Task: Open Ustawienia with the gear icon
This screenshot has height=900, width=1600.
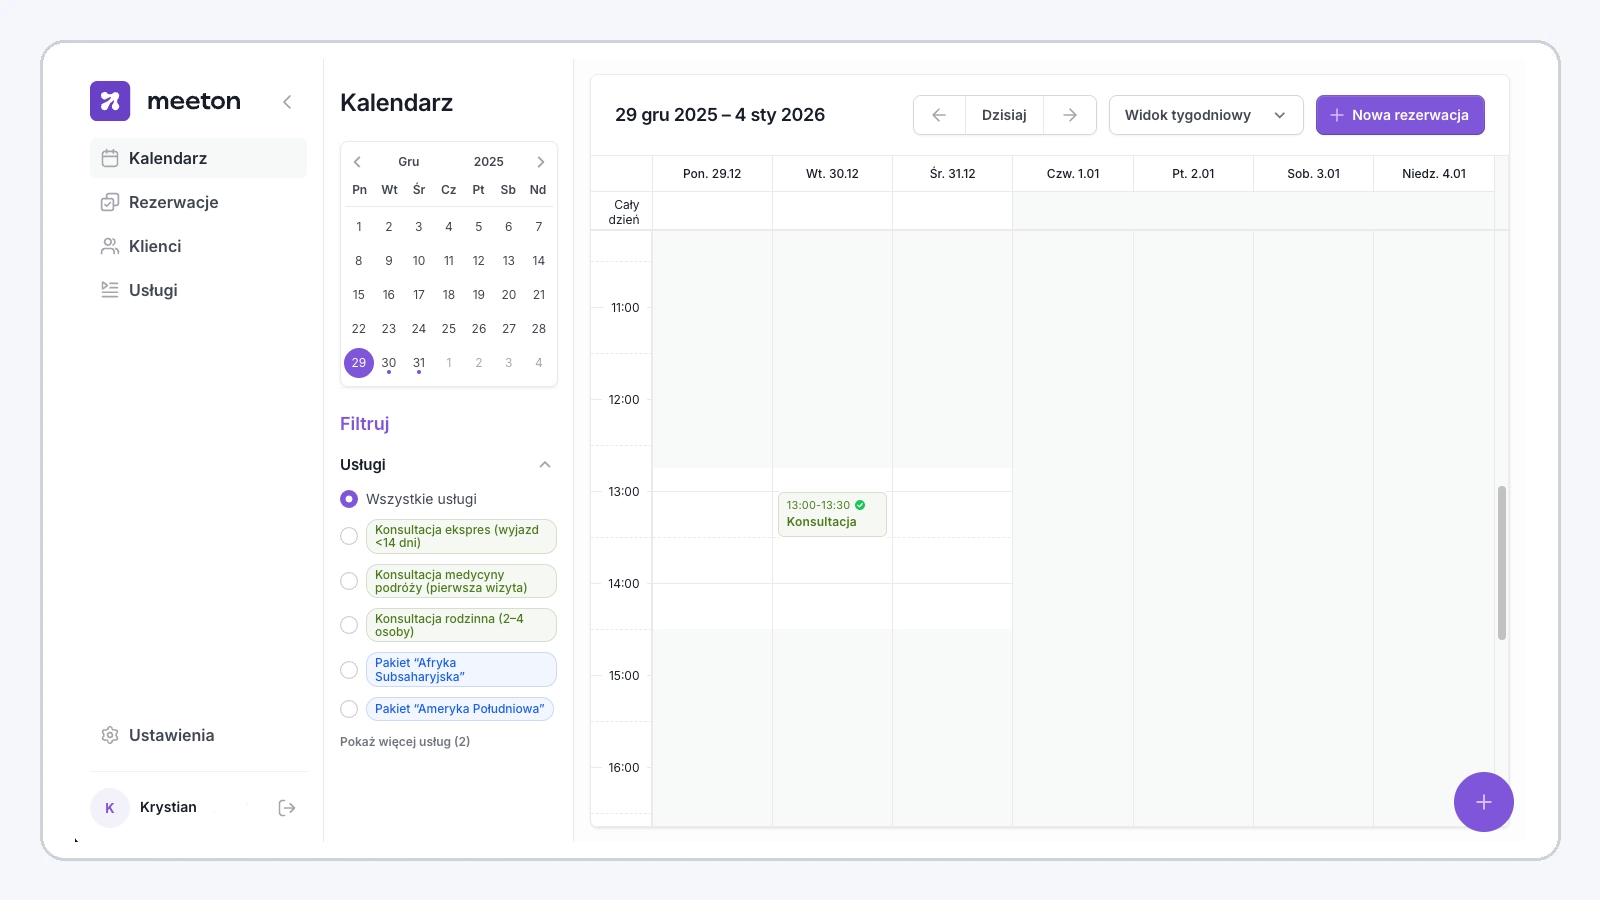Action: point(110,735)
